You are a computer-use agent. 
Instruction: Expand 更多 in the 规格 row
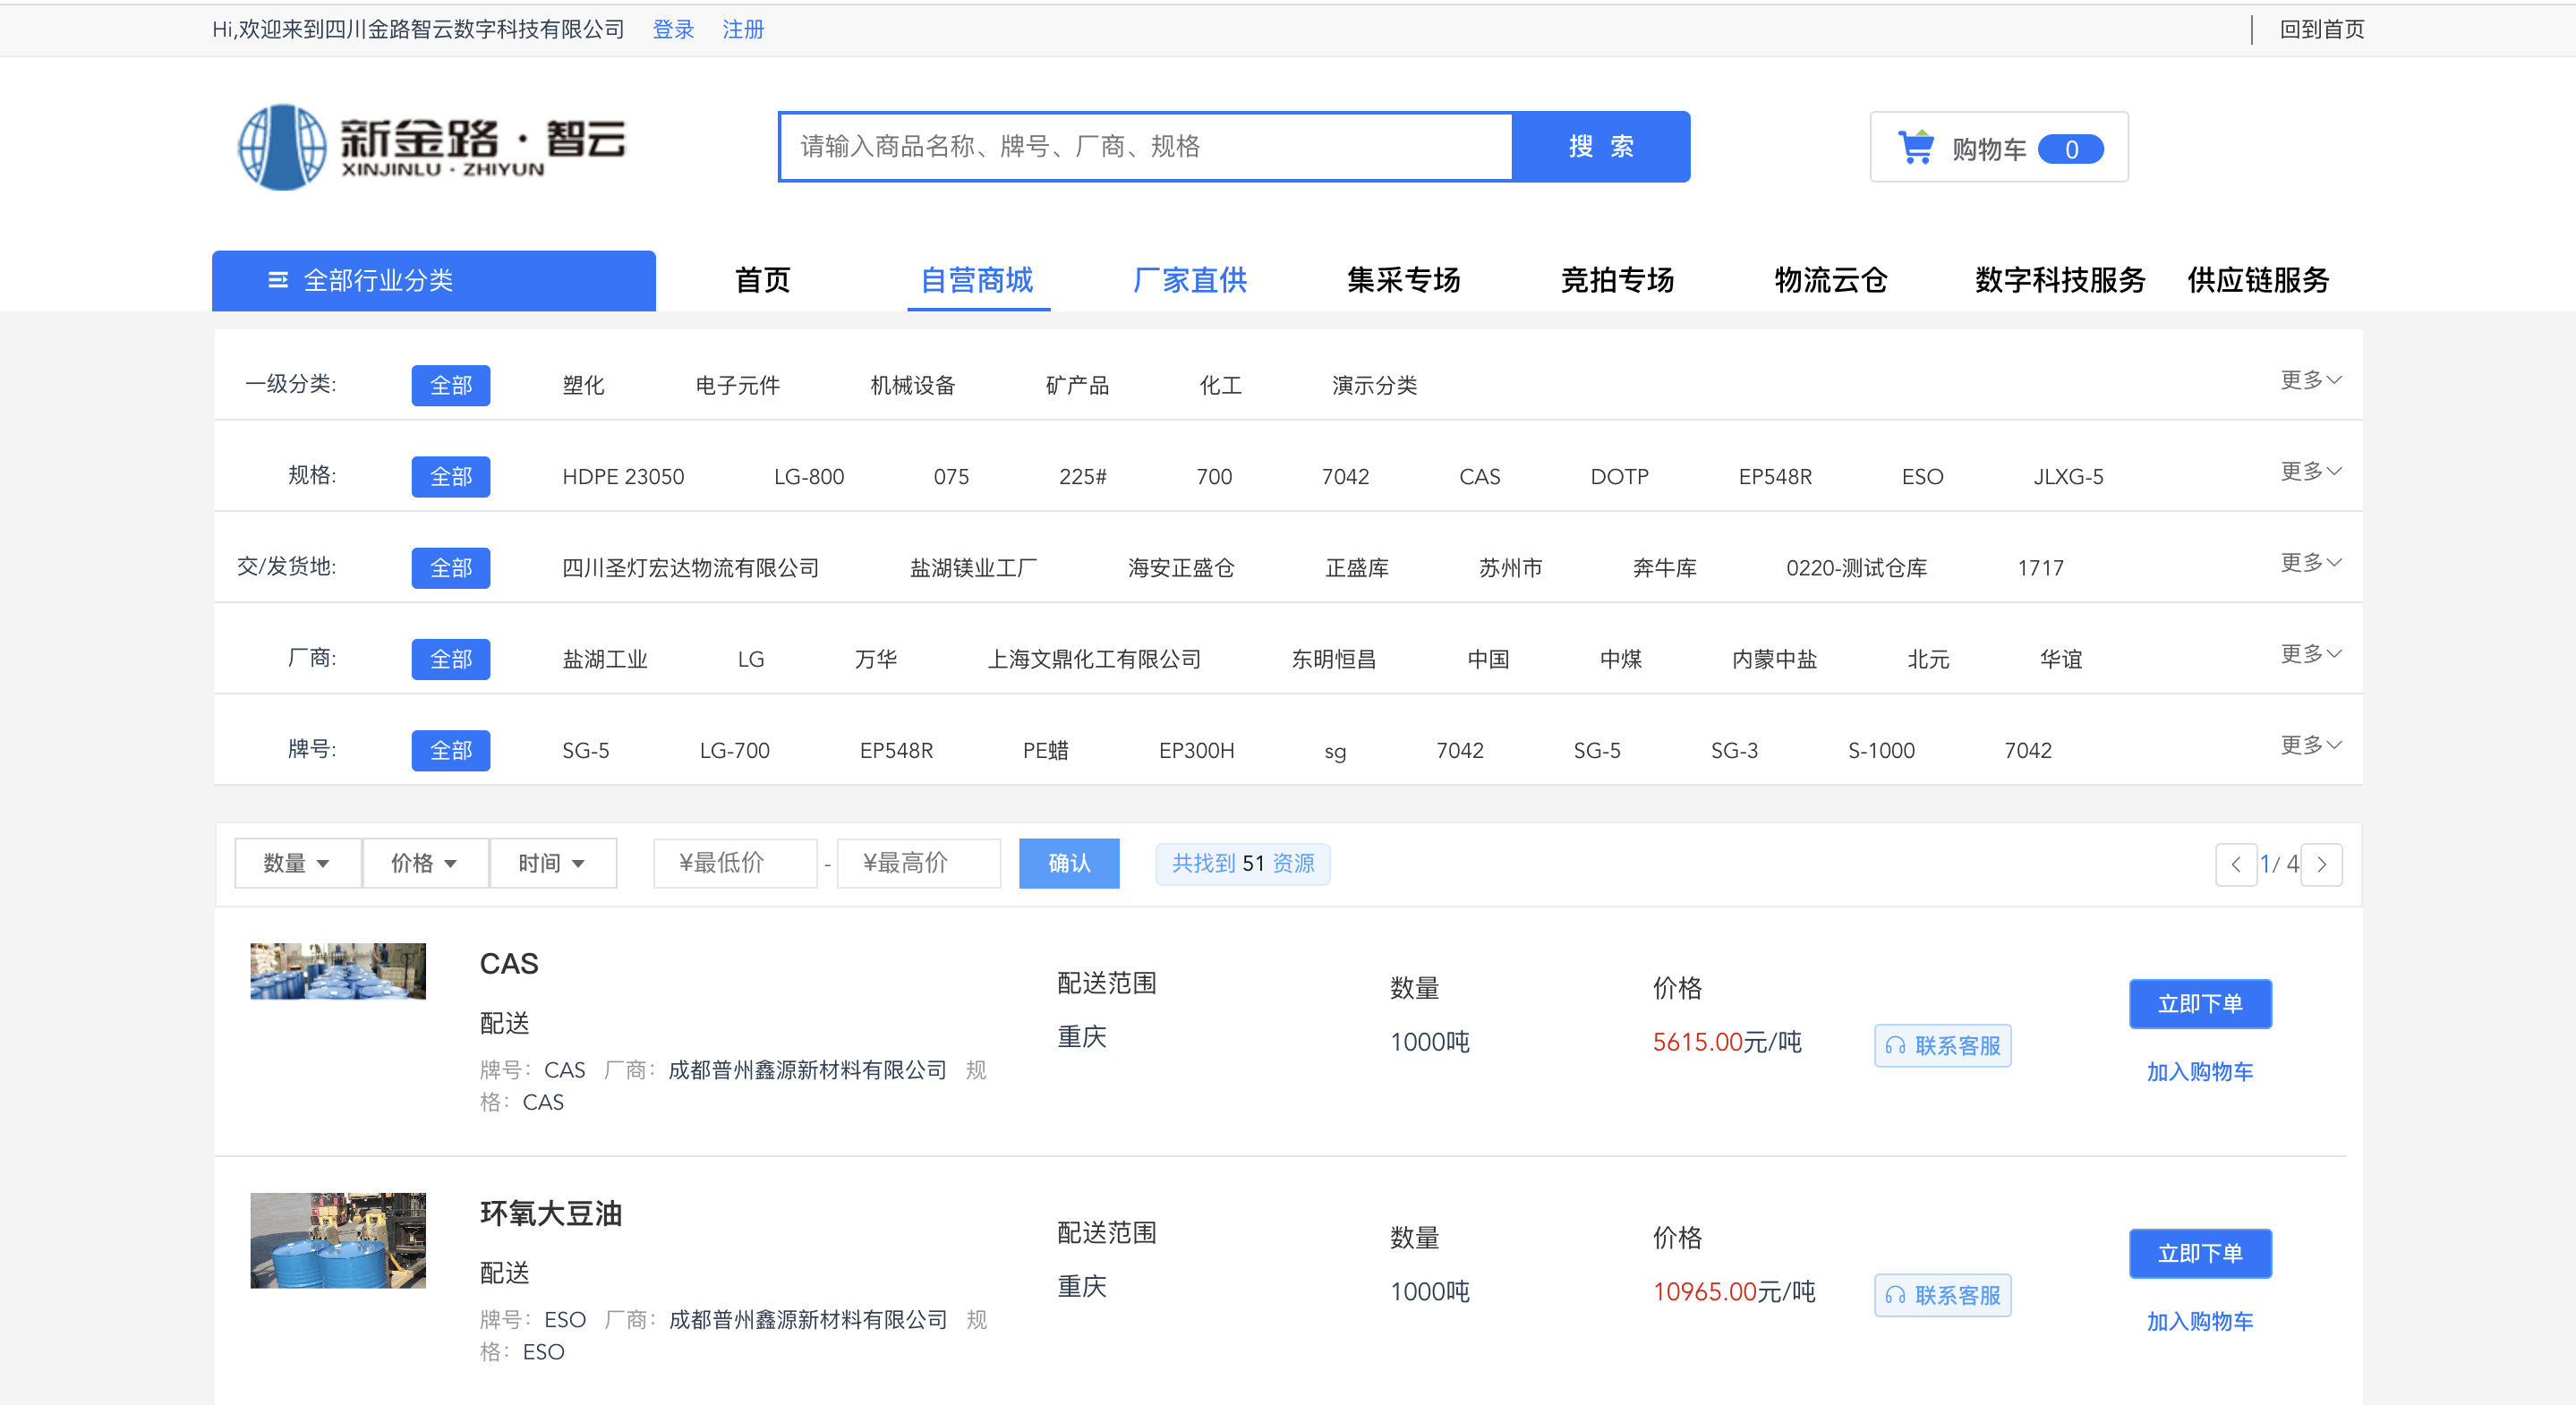coord(2311,471)
